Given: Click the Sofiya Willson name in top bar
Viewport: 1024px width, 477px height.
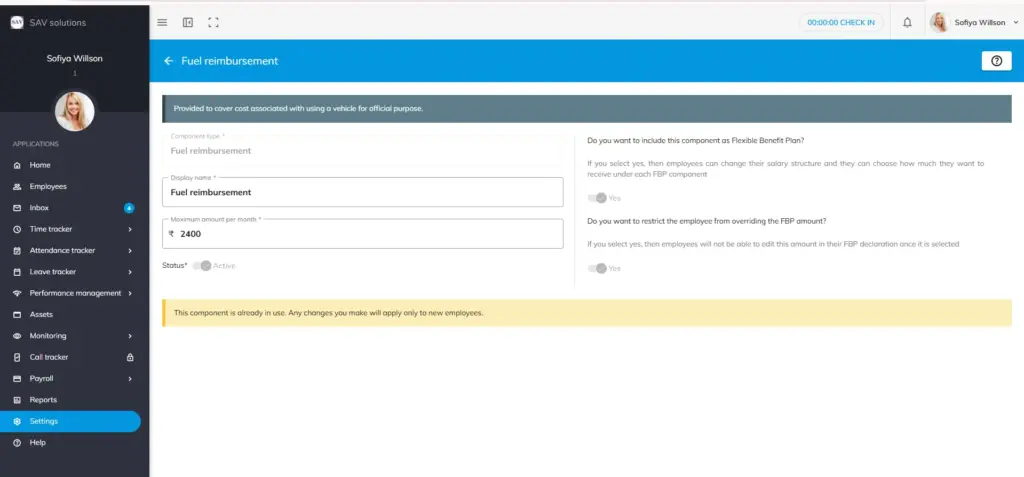Looking at the screenshot, I should pos(980,22).
